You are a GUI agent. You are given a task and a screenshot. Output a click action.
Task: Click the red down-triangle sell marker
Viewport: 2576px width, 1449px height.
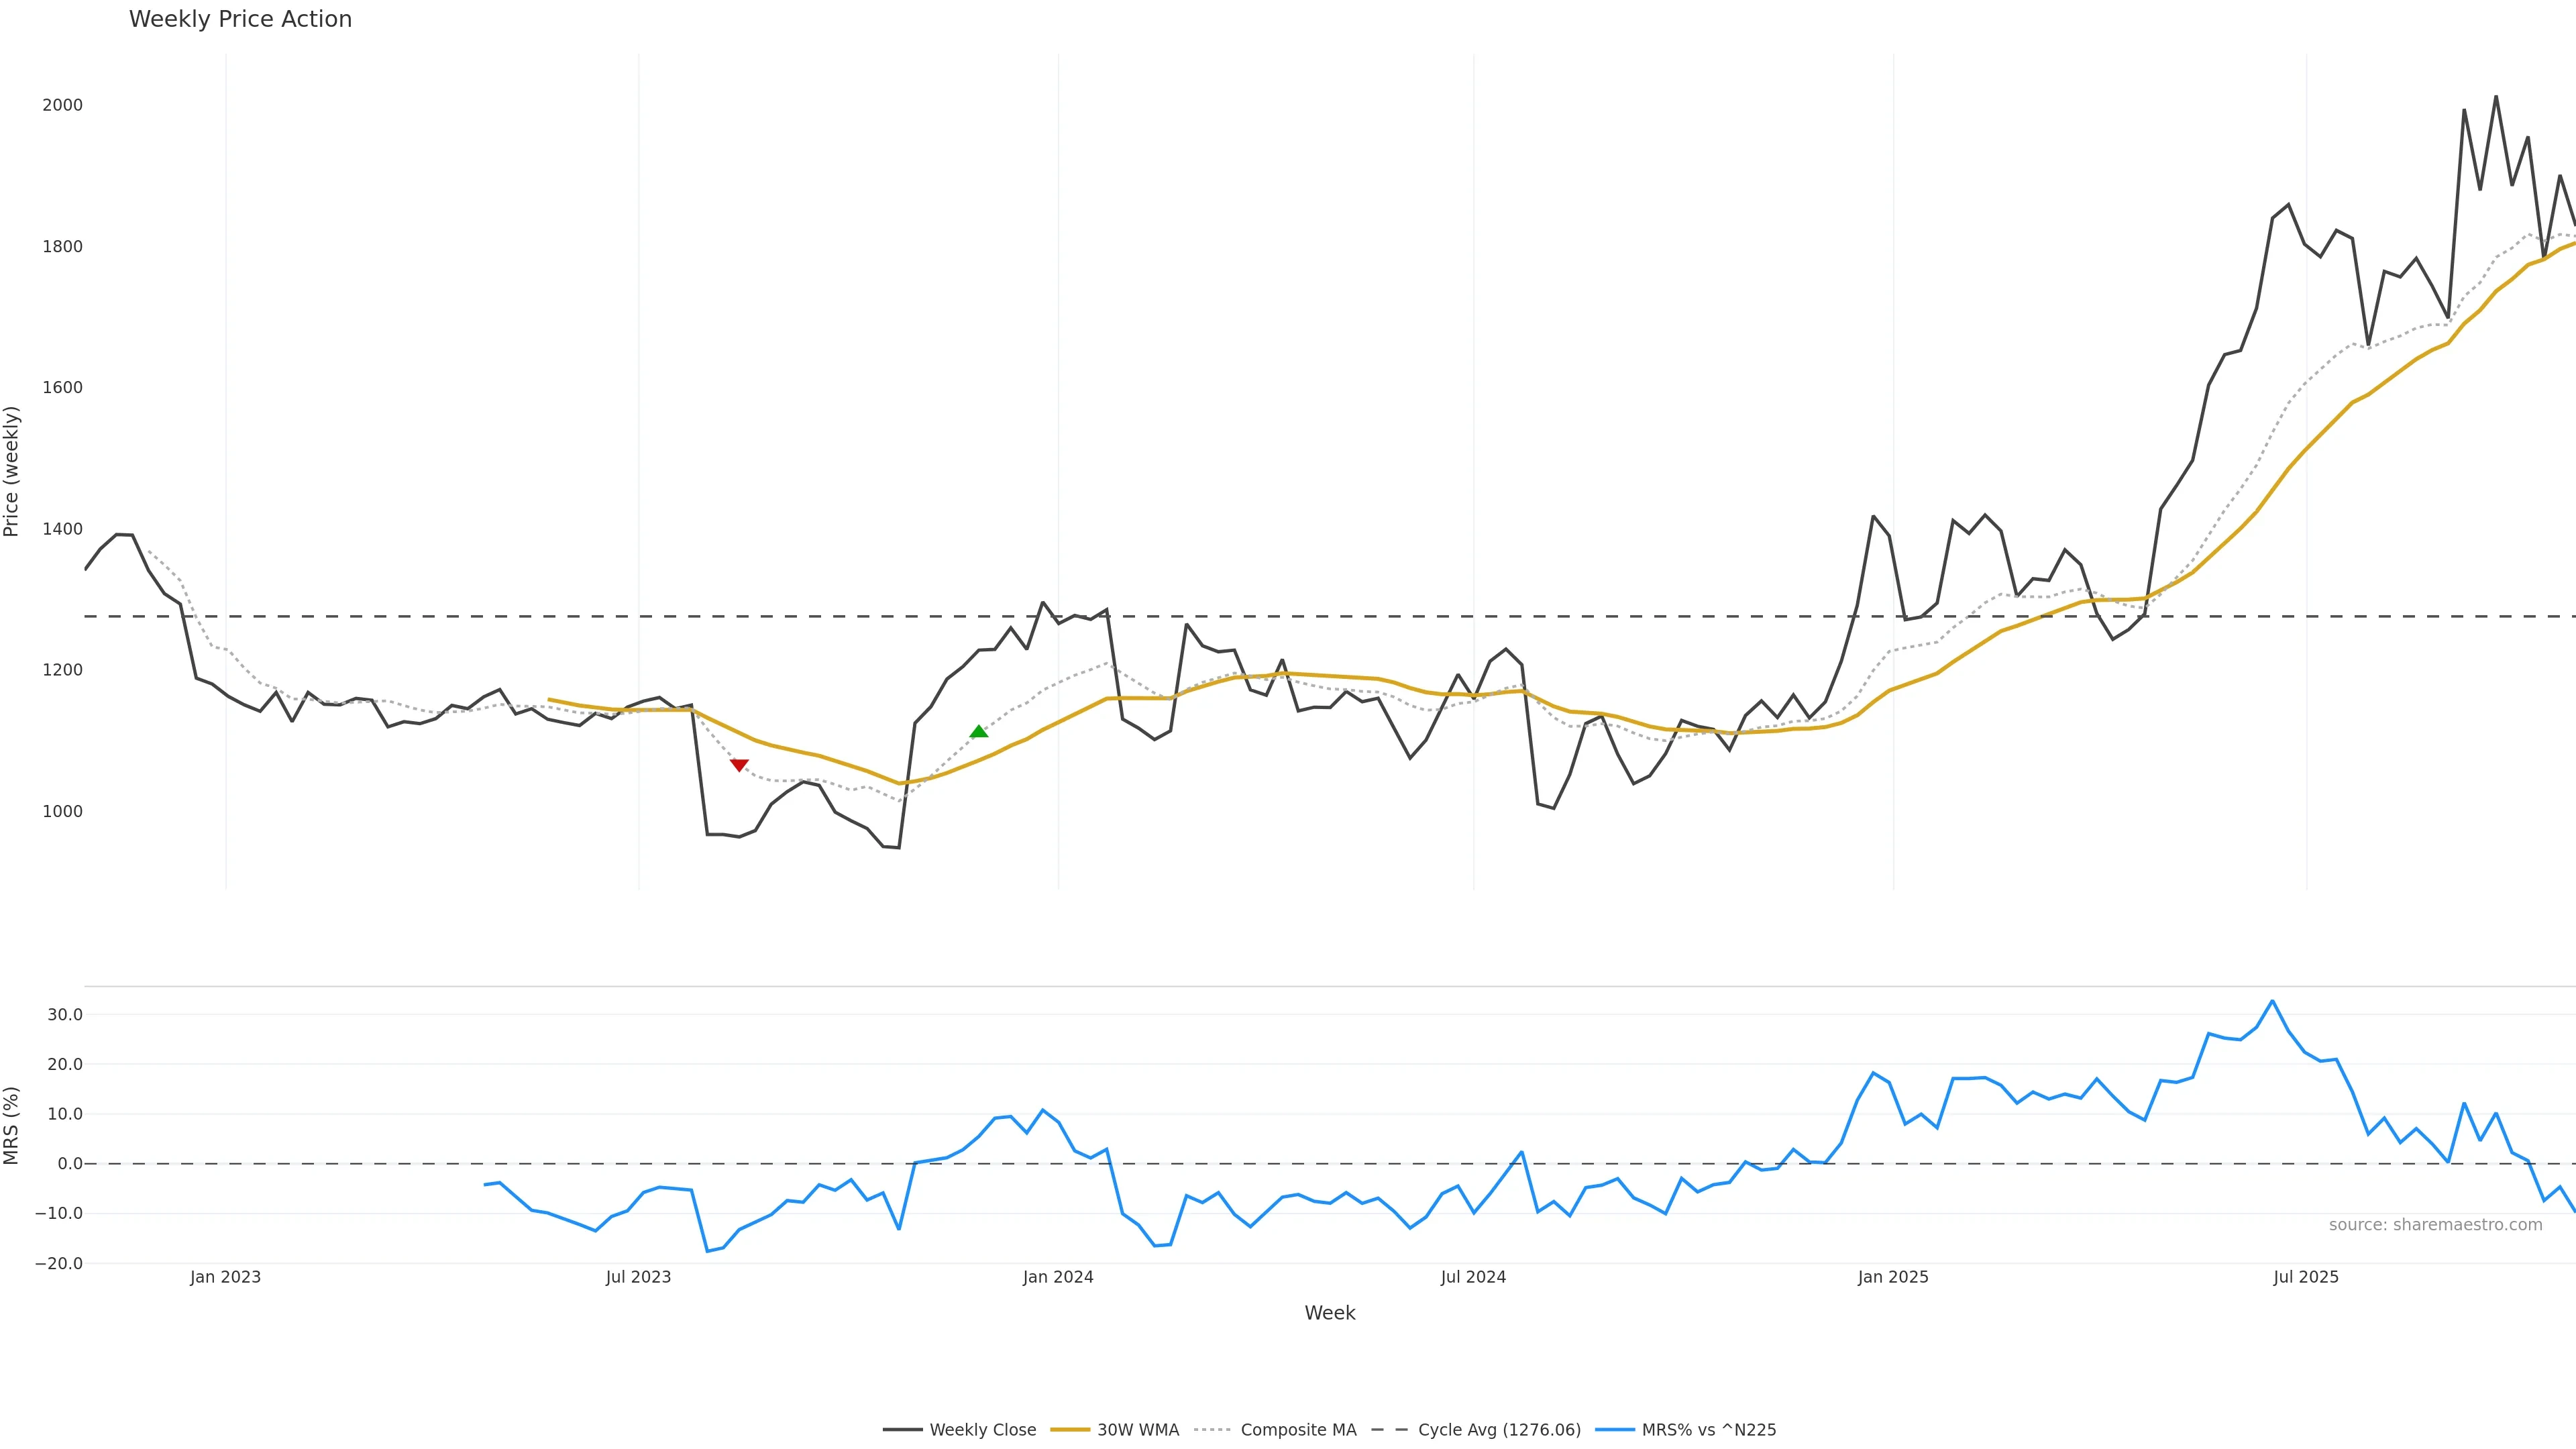[x=739, y=765]
